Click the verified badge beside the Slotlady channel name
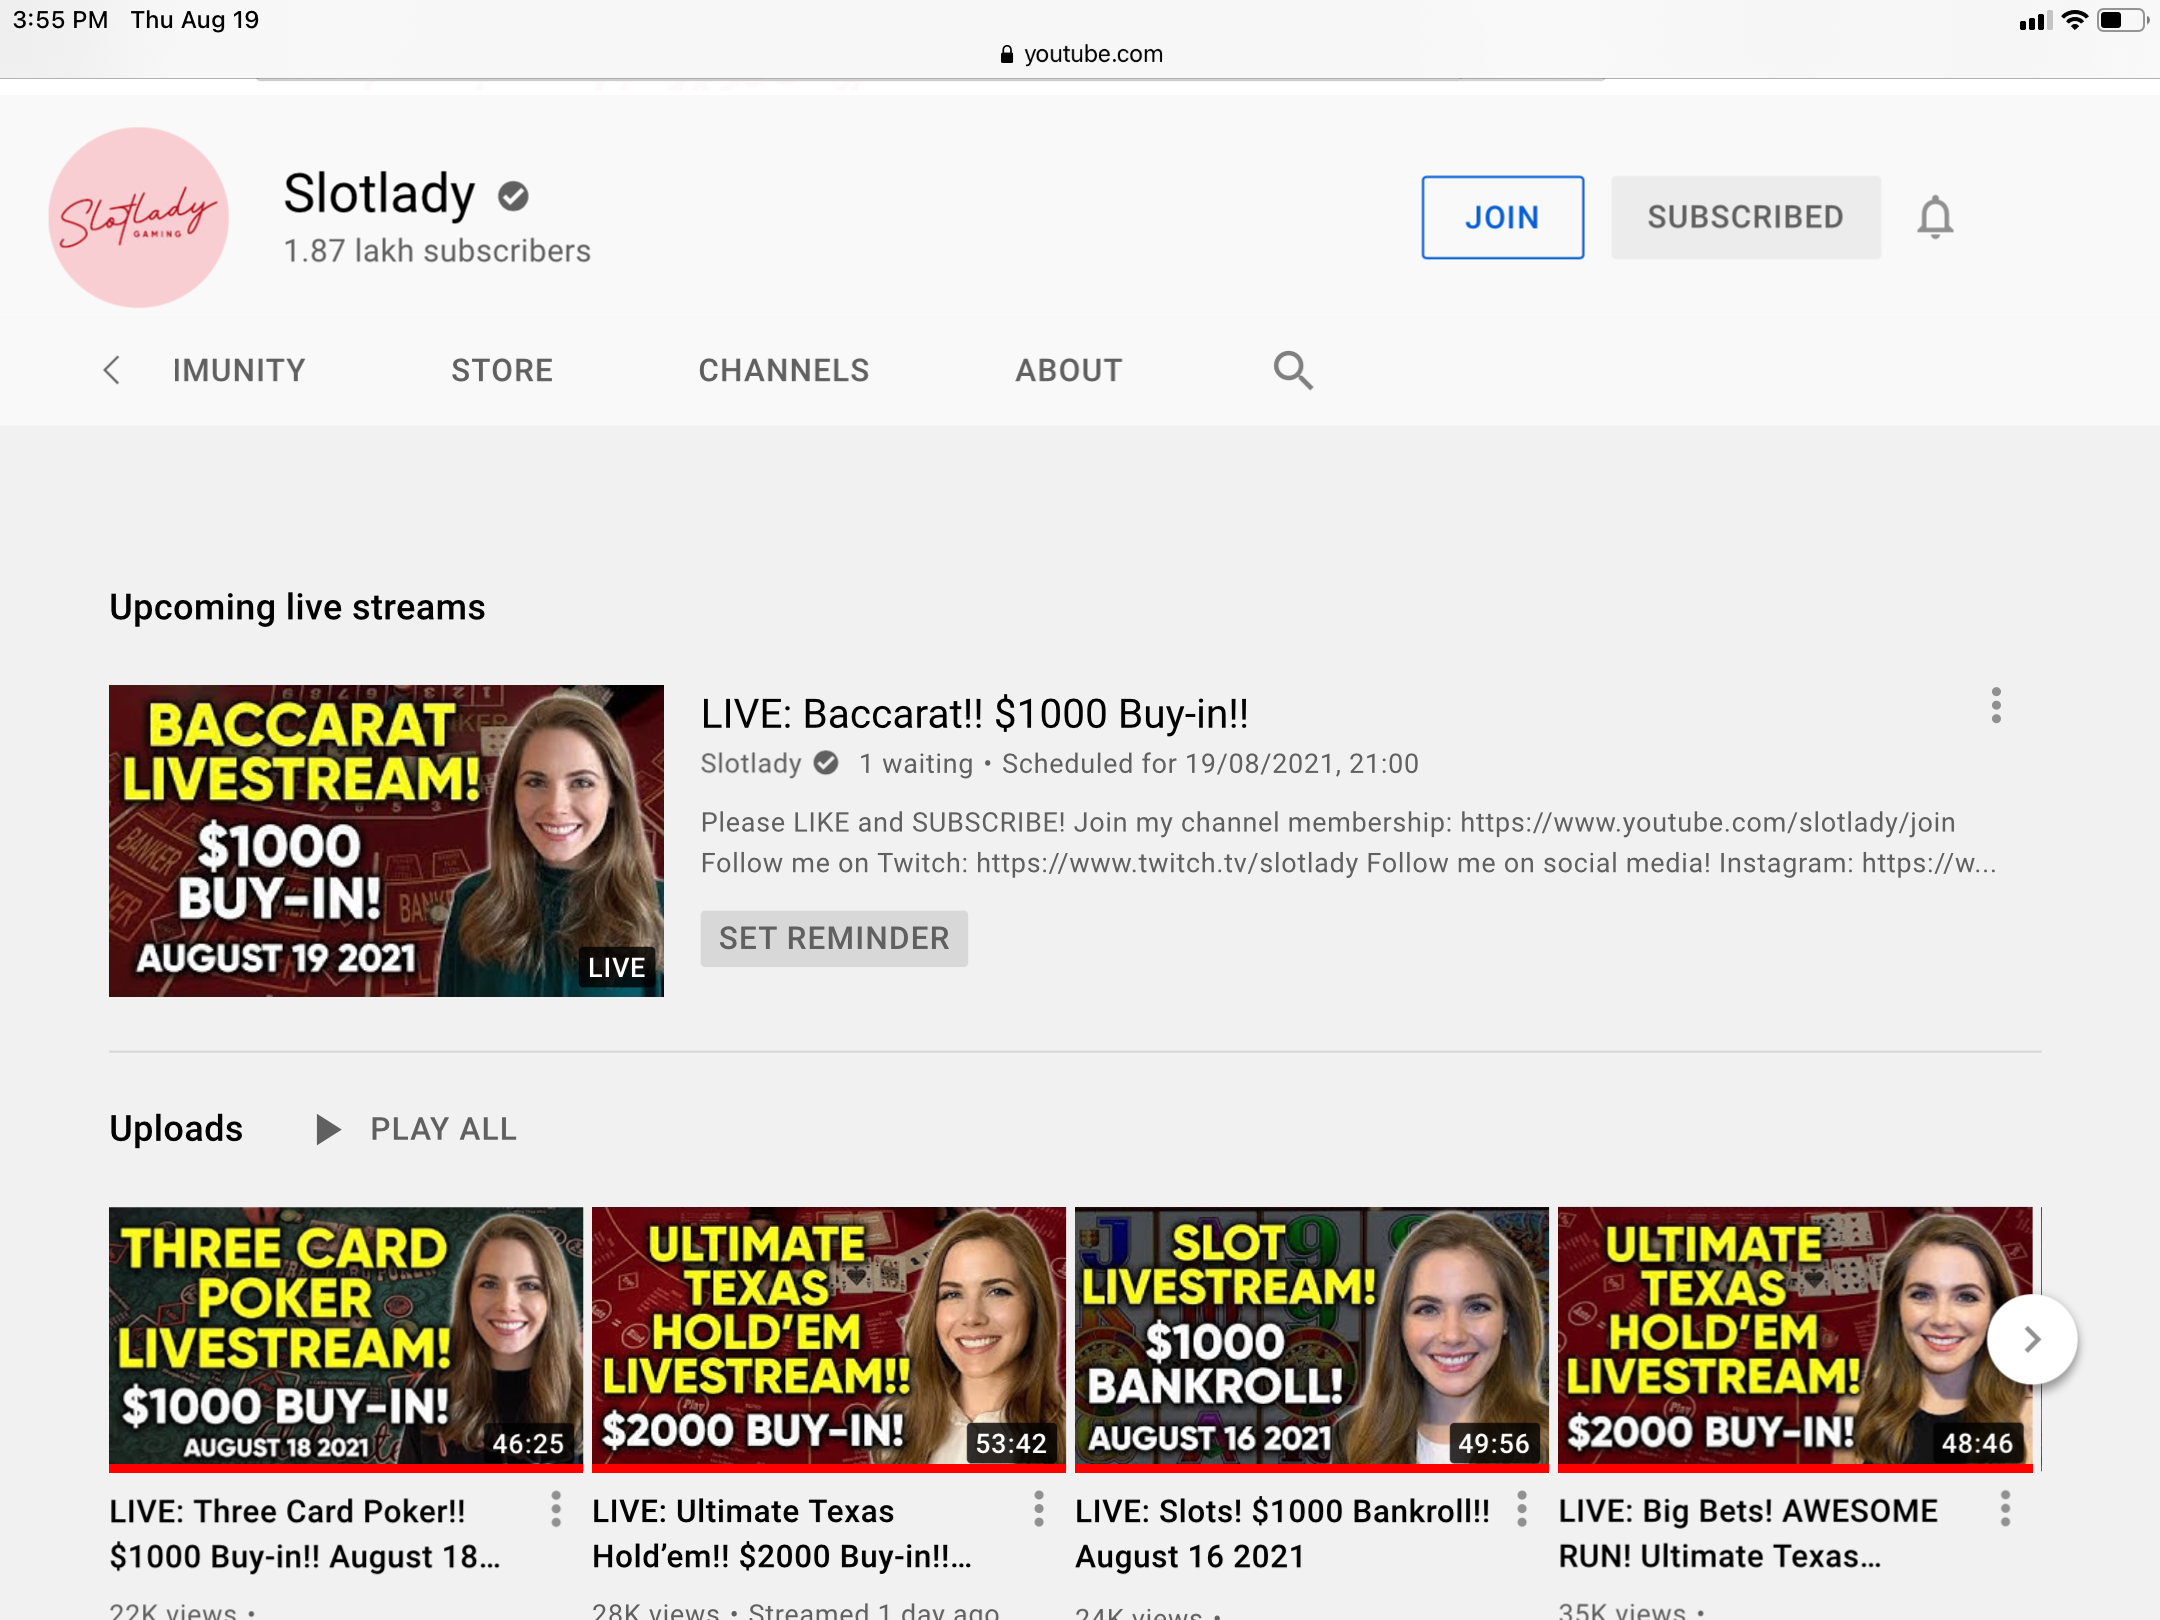2160x1620 pixels. (x=513, y=196)
